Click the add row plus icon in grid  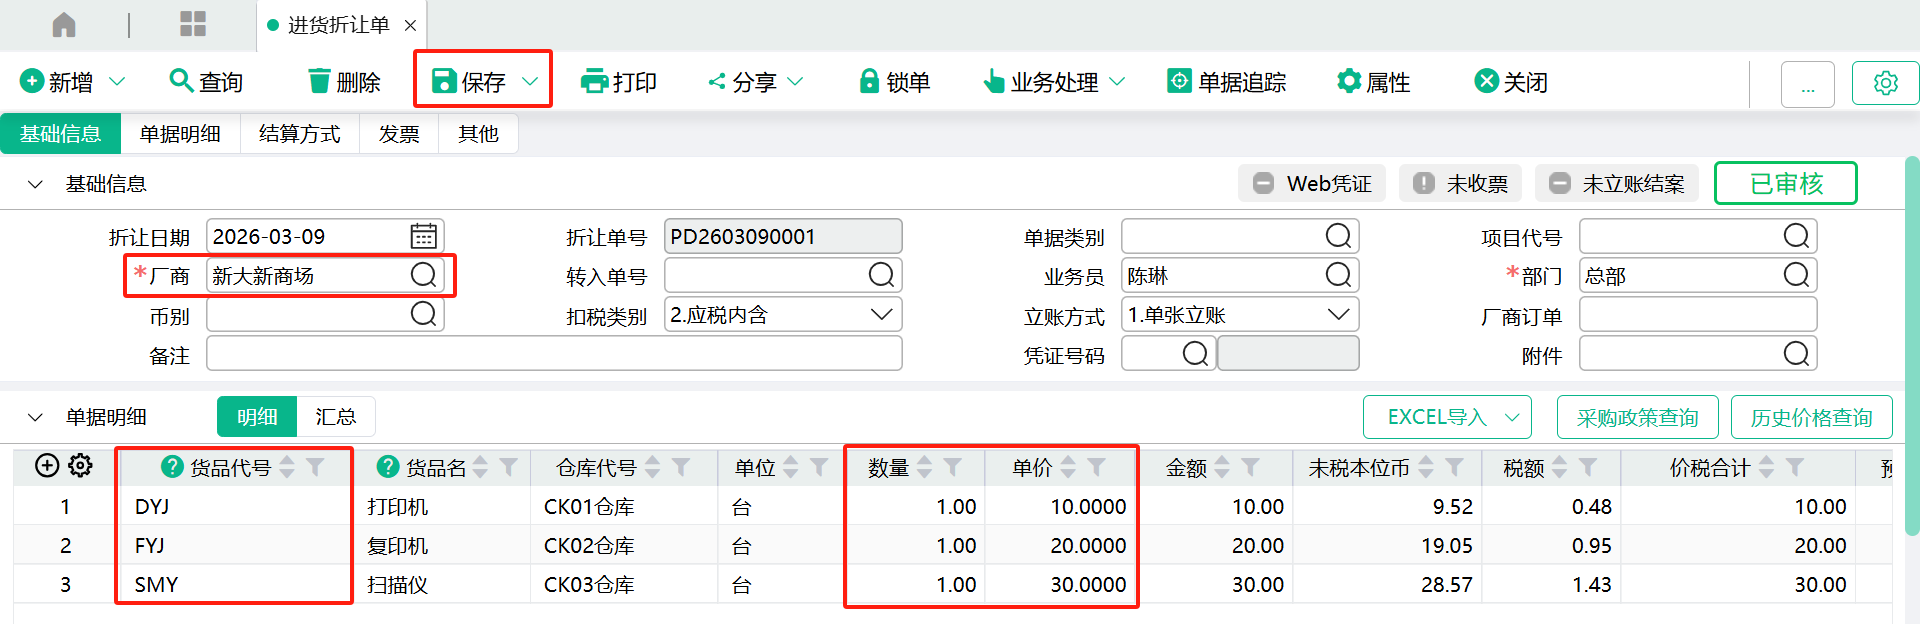(46, 466)
